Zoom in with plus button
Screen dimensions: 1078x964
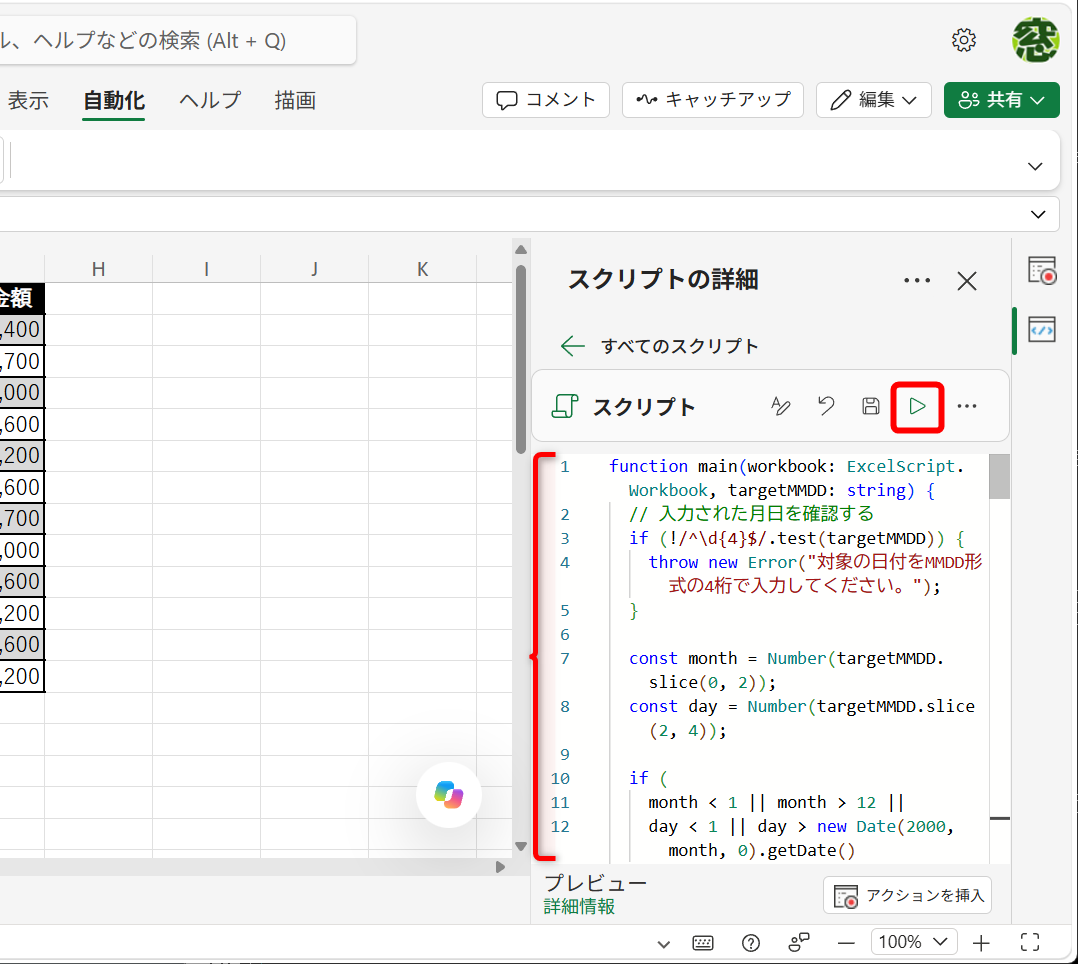pyautogui.click(x=981, y=943)
